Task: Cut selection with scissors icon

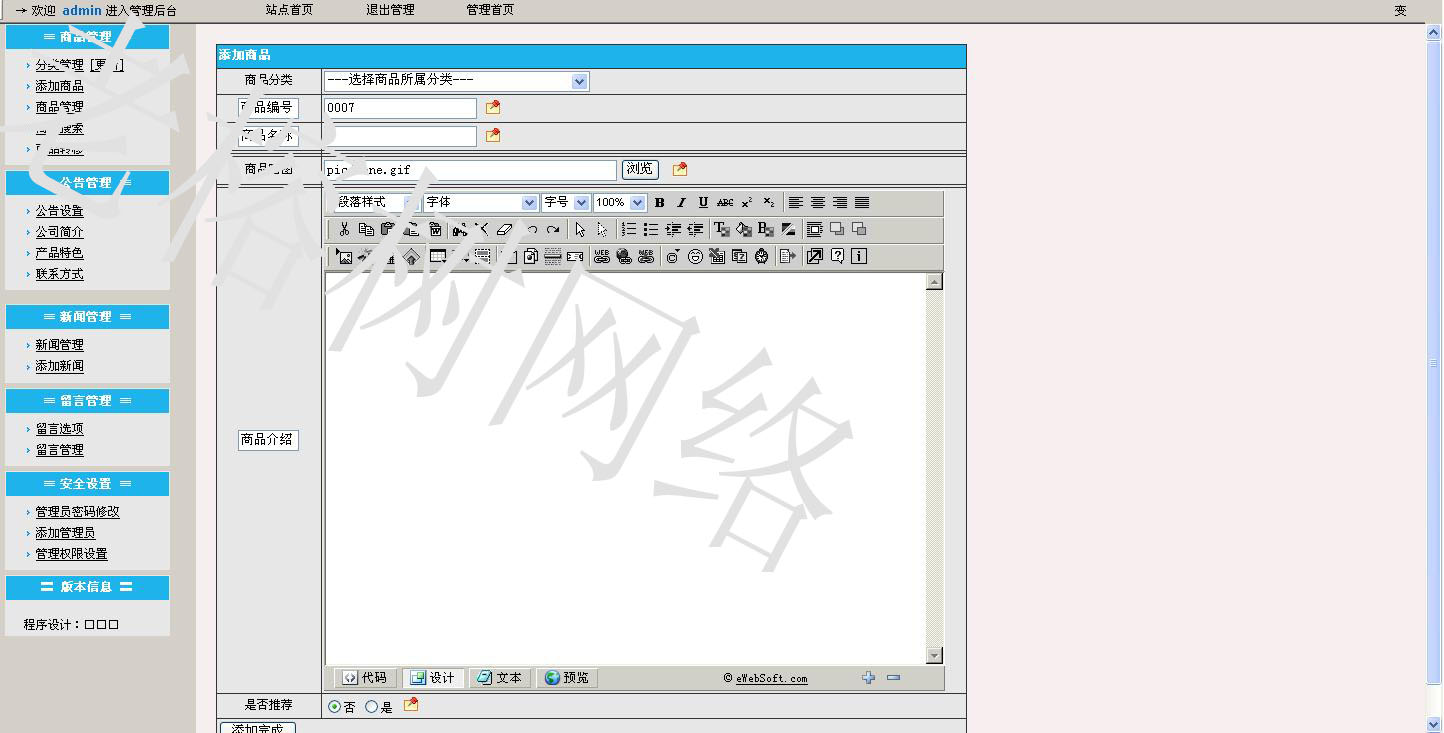Action: click(344, 229)
